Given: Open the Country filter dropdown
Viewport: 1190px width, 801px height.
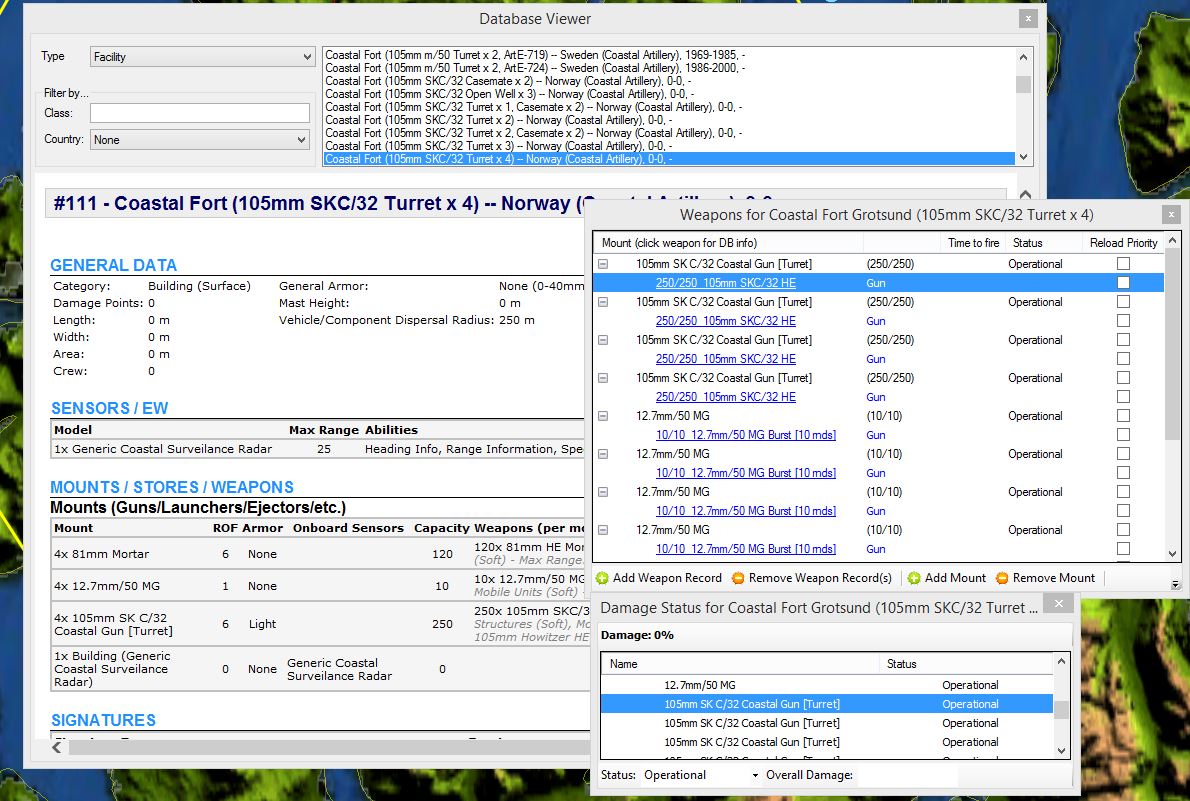Looking at the screenshot, I should [200, 140].
